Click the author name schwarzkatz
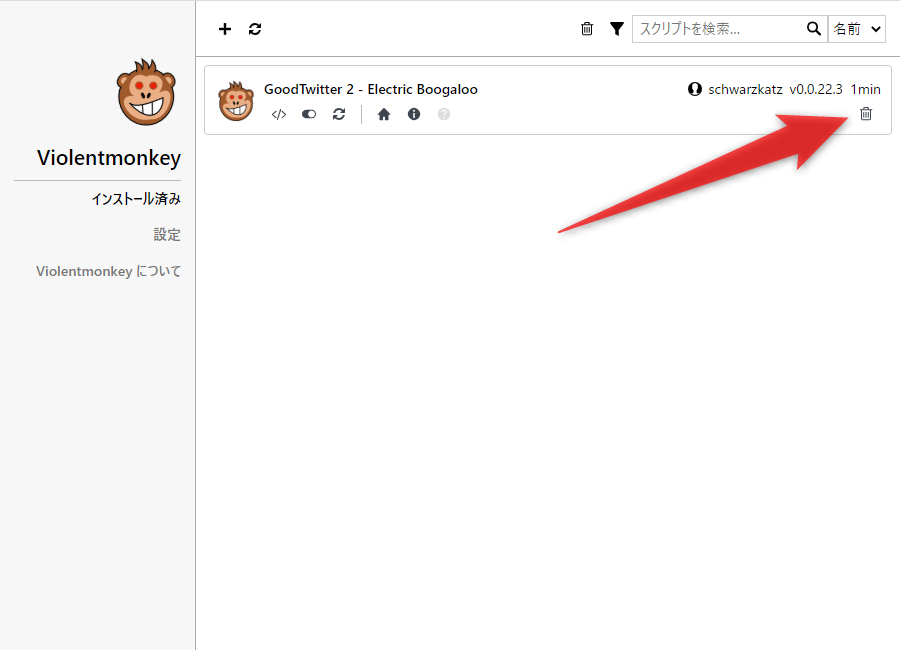The height and width of the screenshot is (650, 900). click(x=745, y=89)
